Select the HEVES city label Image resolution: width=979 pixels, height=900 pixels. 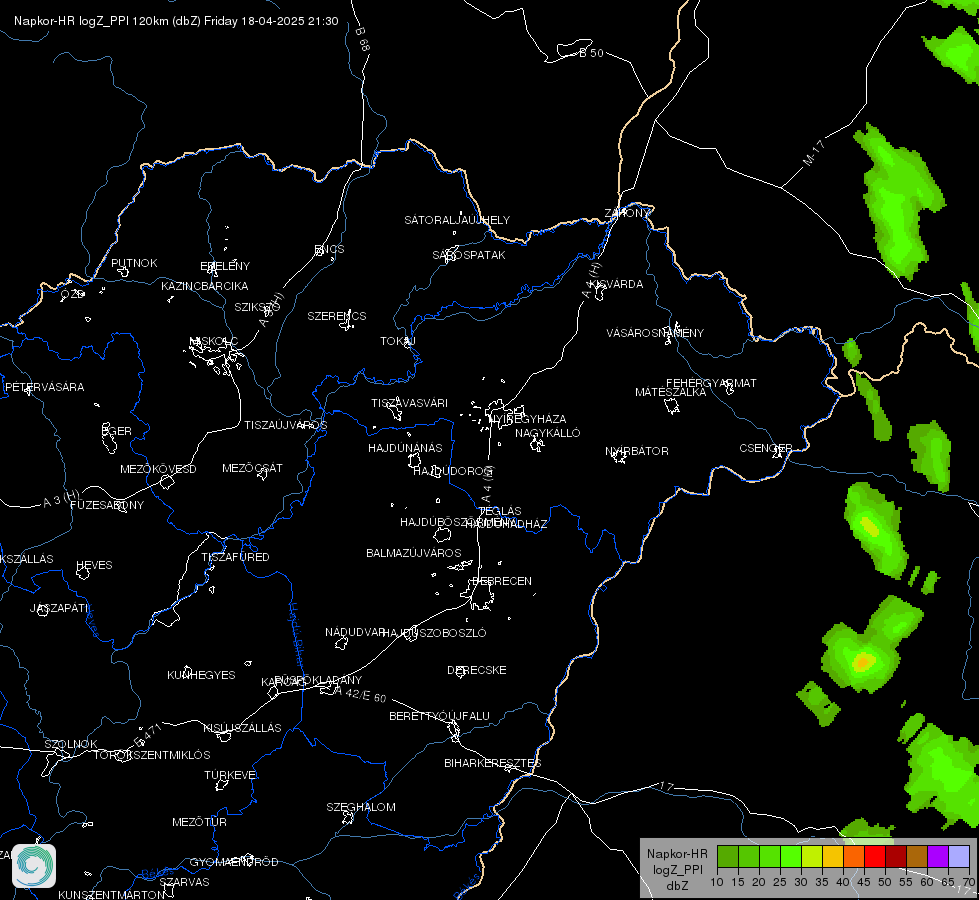click(x=94, y=565)
